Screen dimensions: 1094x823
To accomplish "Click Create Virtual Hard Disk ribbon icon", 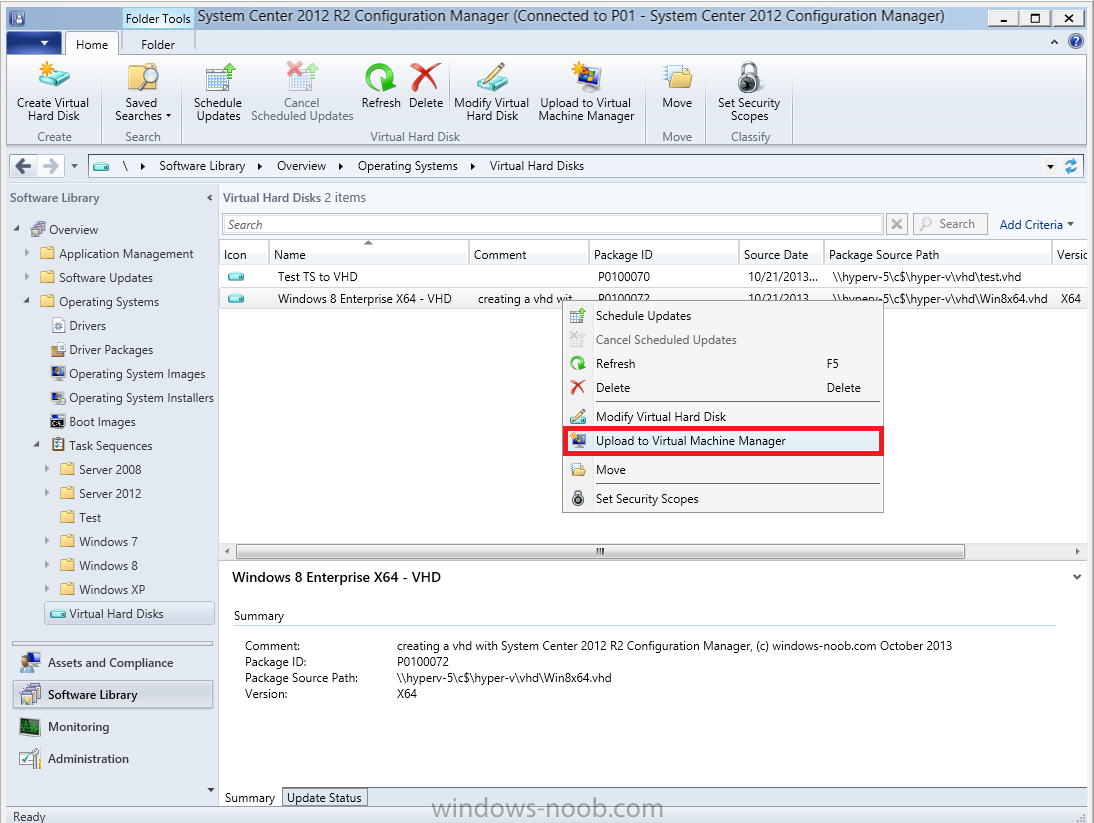I will (53, 77).
